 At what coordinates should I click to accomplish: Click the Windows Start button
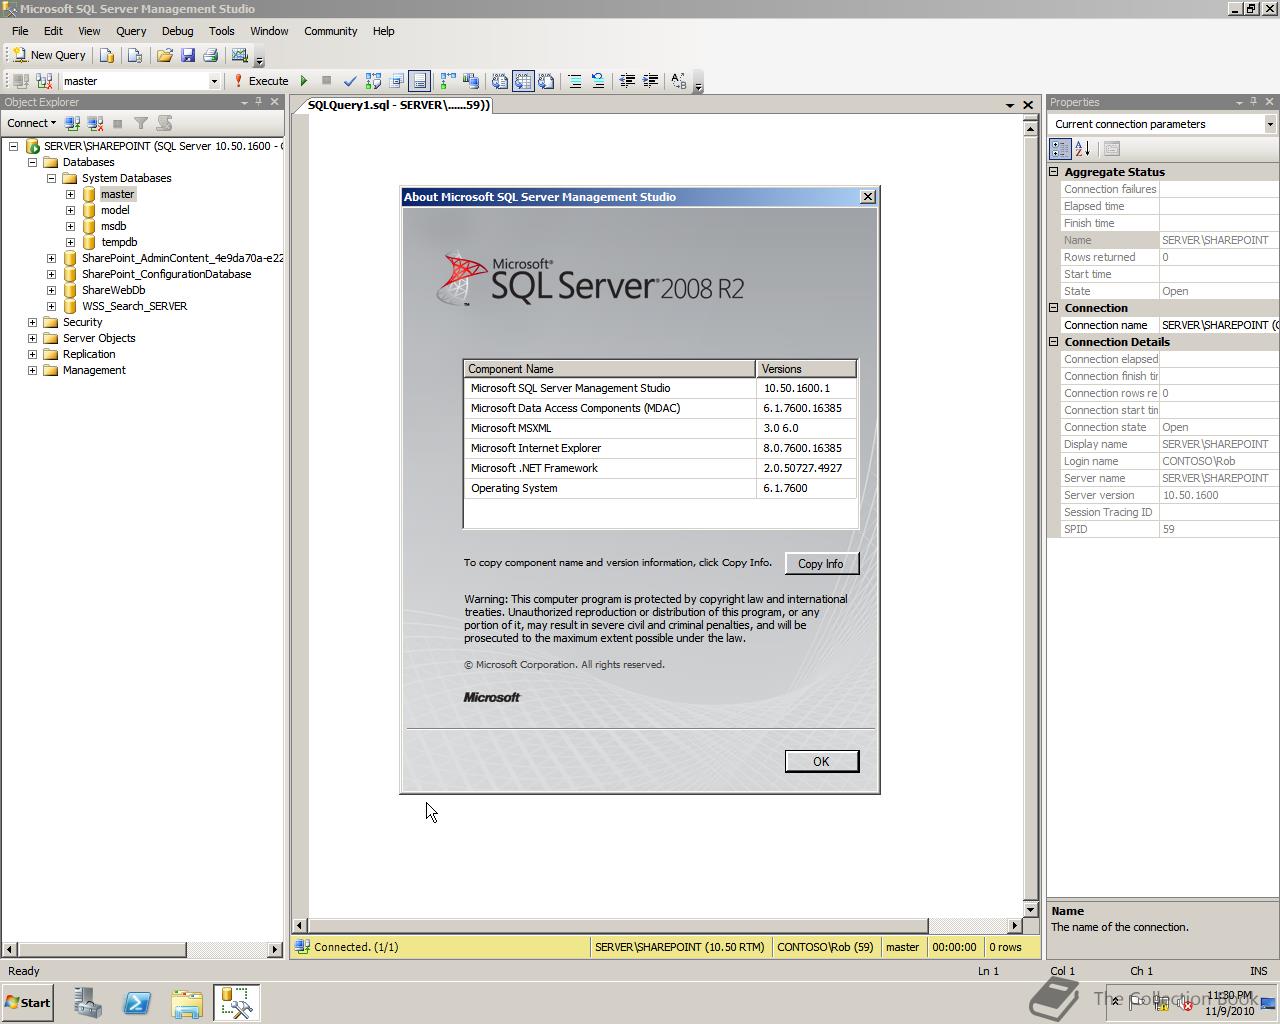28,1003
